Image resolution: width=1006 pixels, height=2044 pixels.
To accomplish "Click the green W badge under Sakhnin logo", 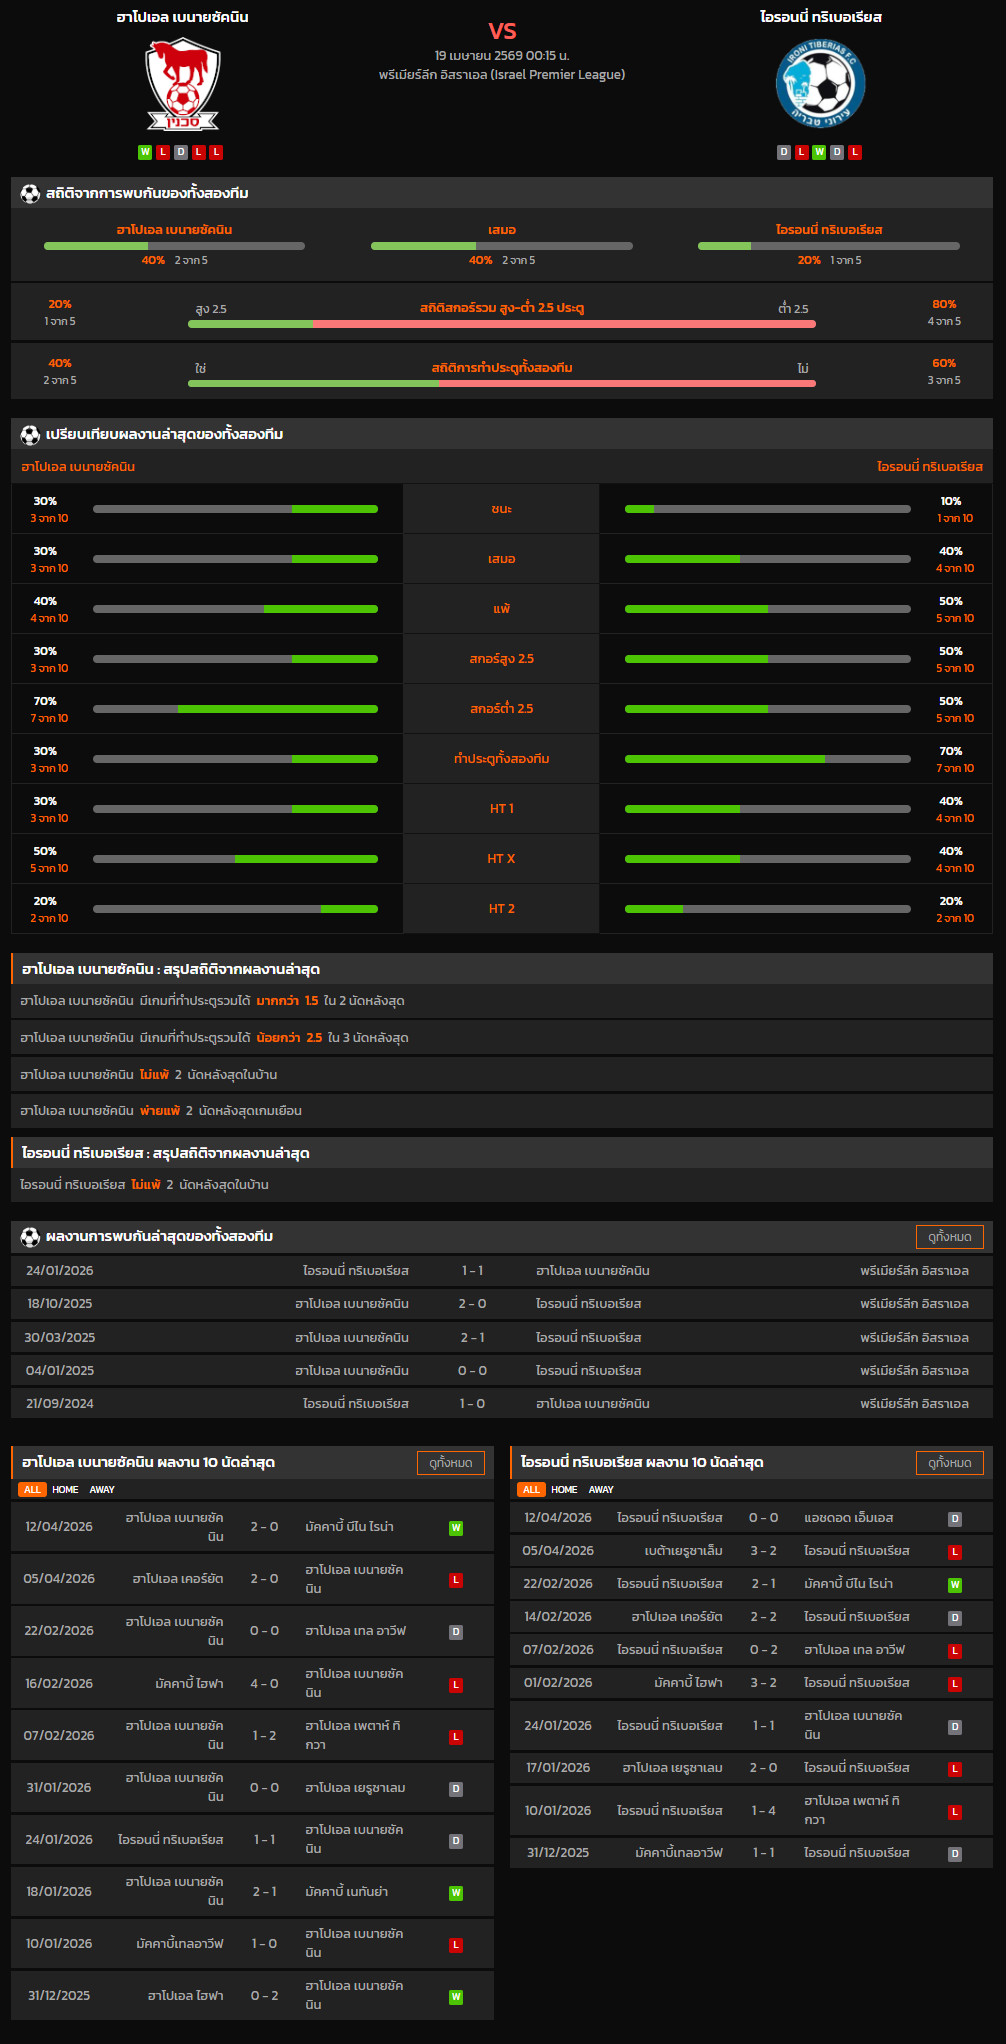I will pyautogui.click(x=145, y=152).
